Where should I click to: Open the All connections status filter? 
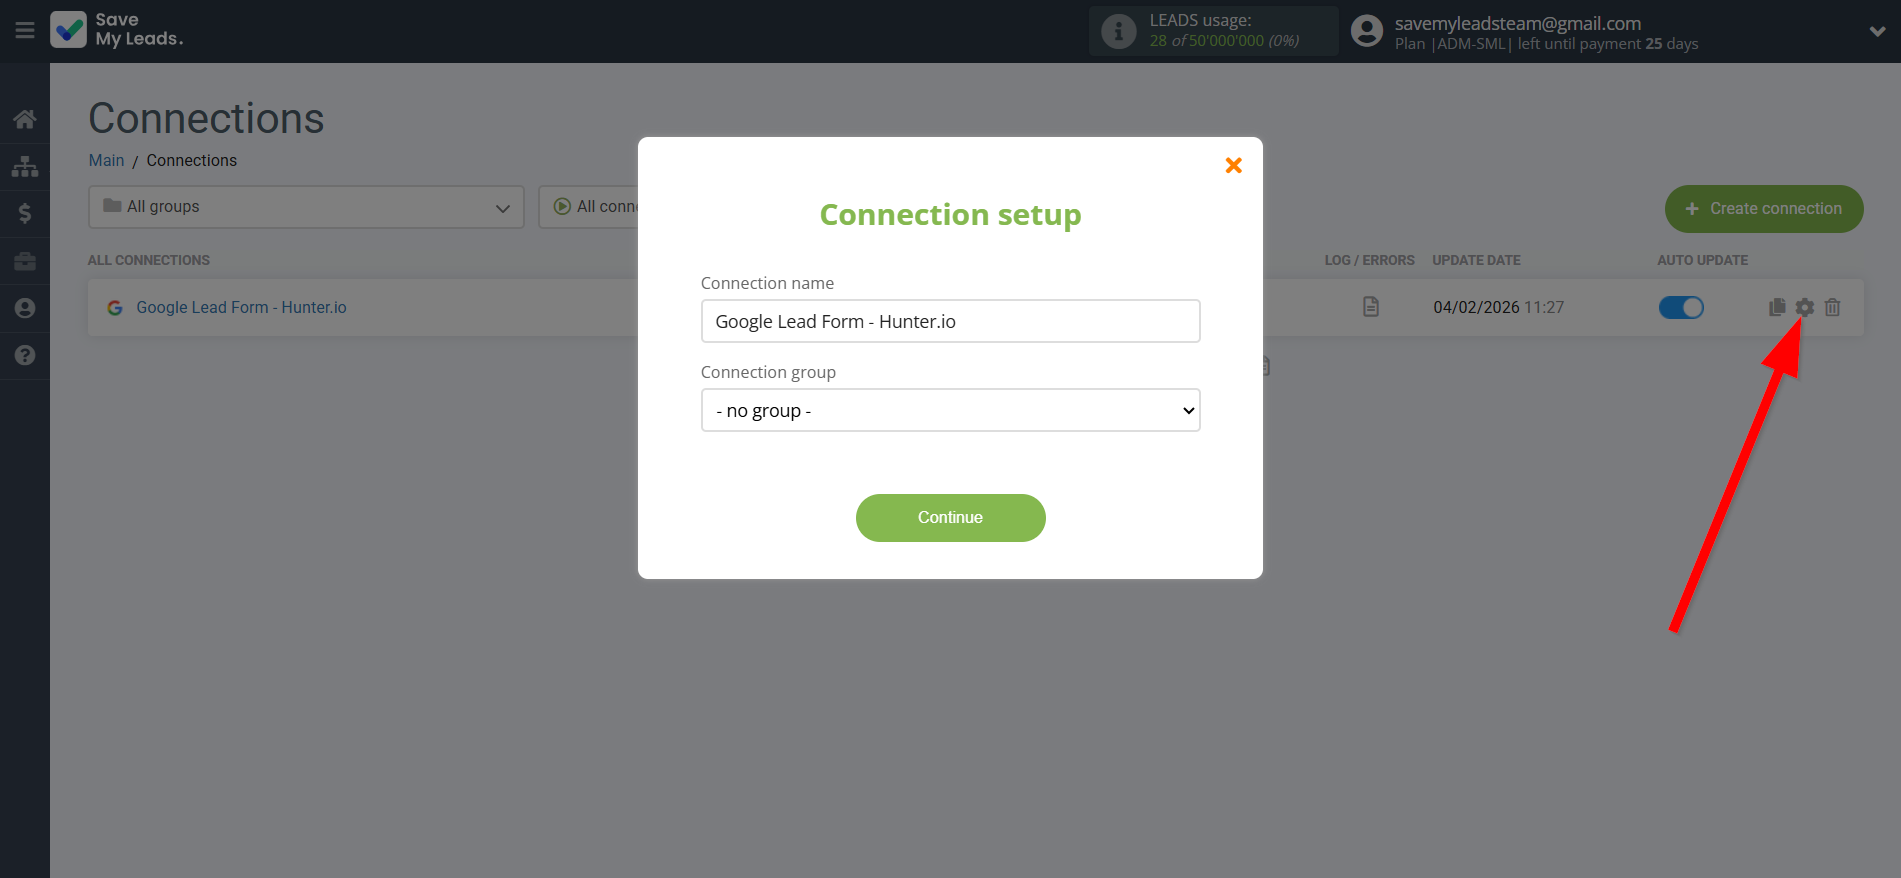tap(590, 207)
